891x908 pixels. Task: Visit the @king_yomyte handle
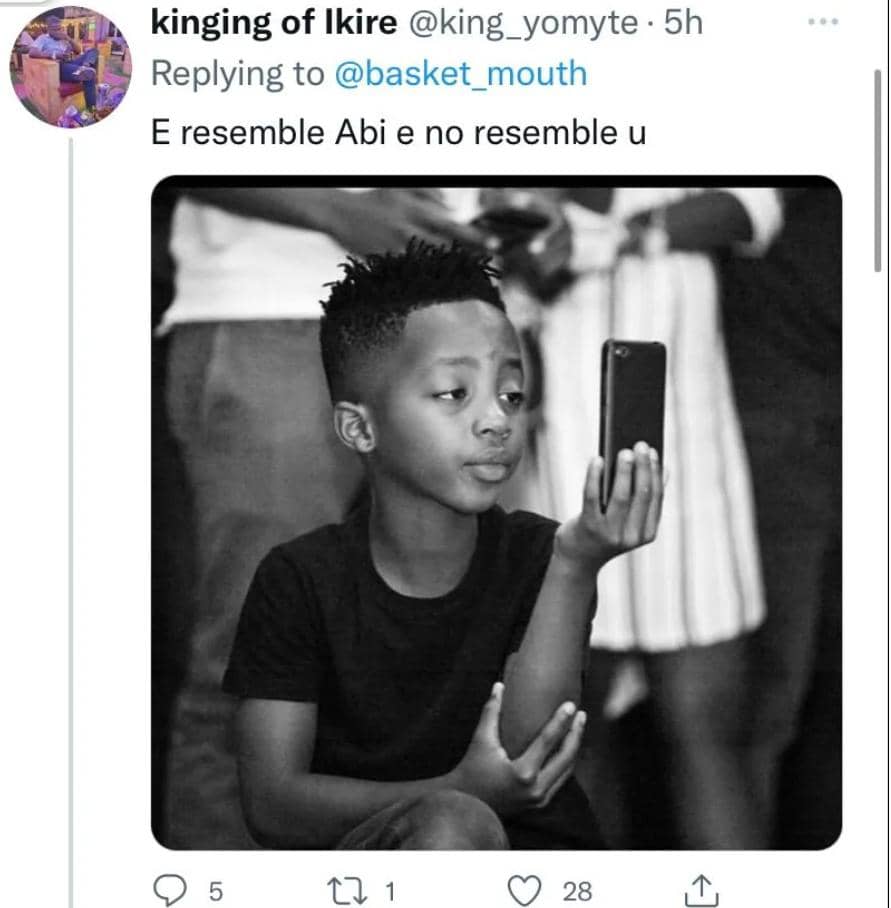[522, 24]
